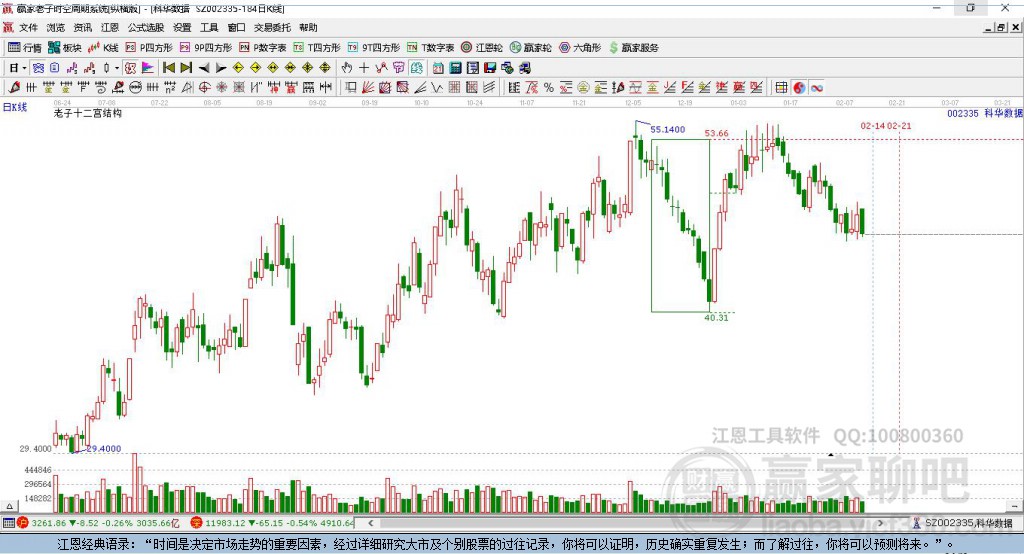
Task: Select the hand pan tool
Action: pos(347,68)
